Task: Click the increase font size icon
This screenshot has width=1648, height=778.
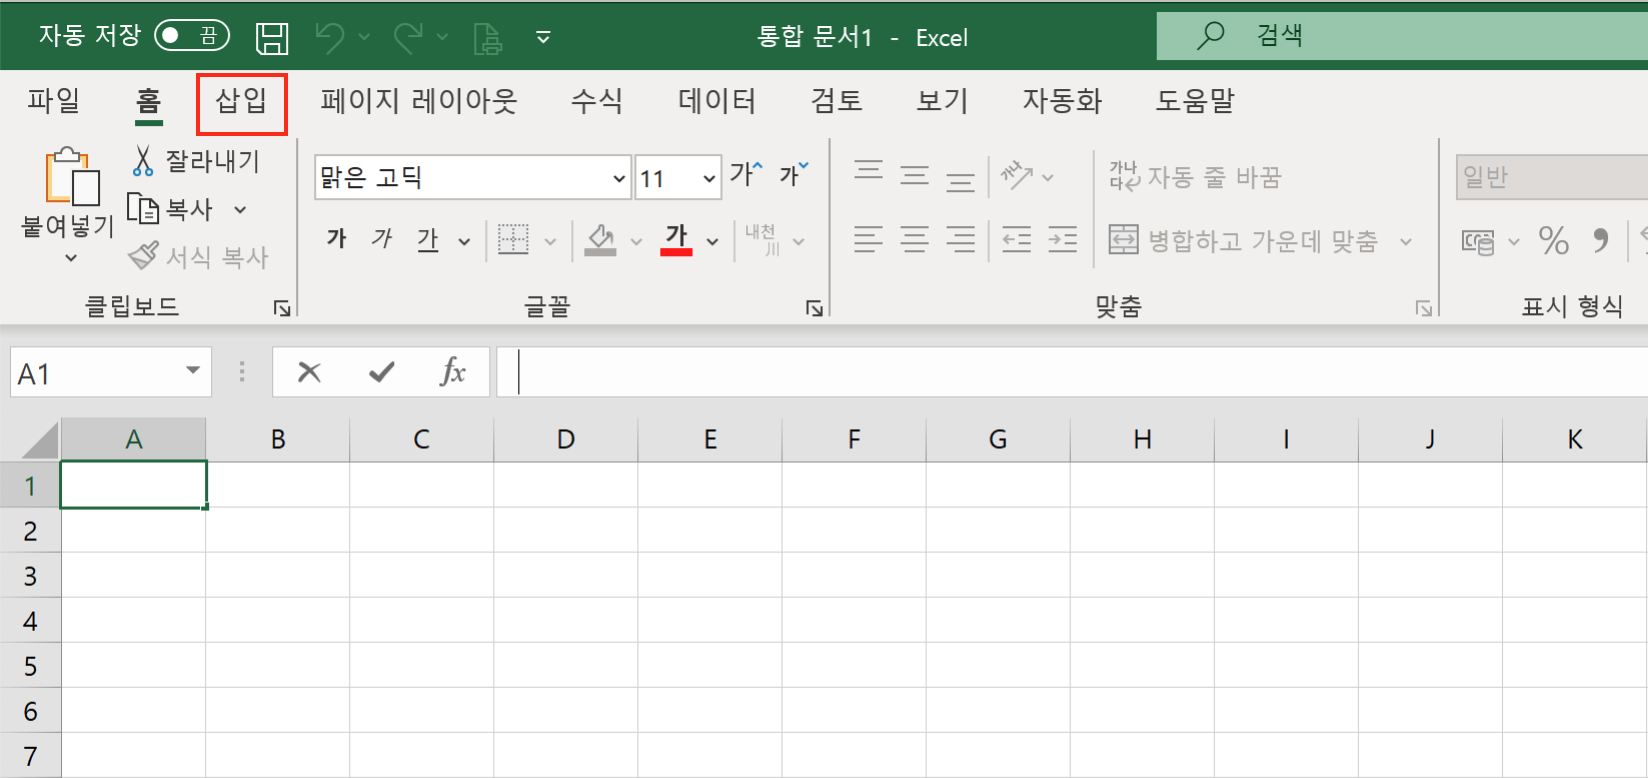Action: click(746, 174)
